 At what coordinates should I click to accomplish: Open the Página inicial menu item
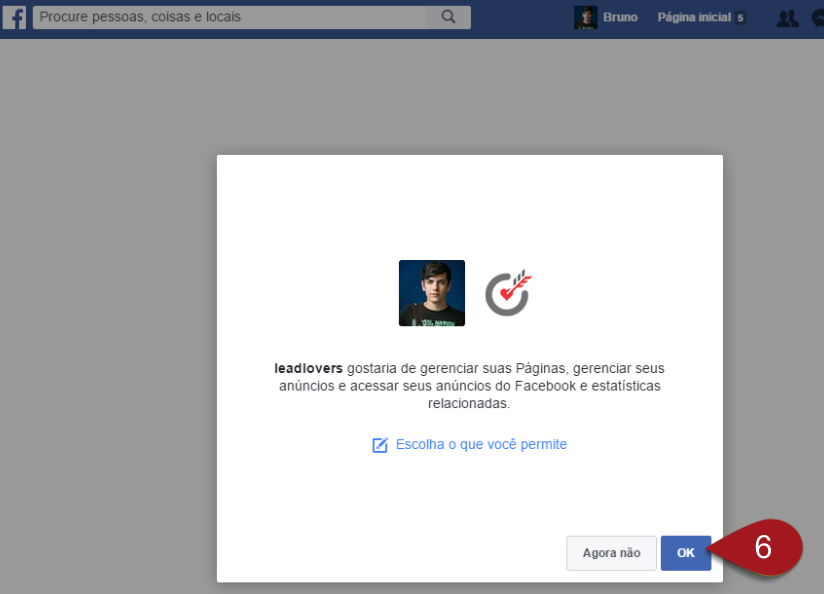click(693, 18)
